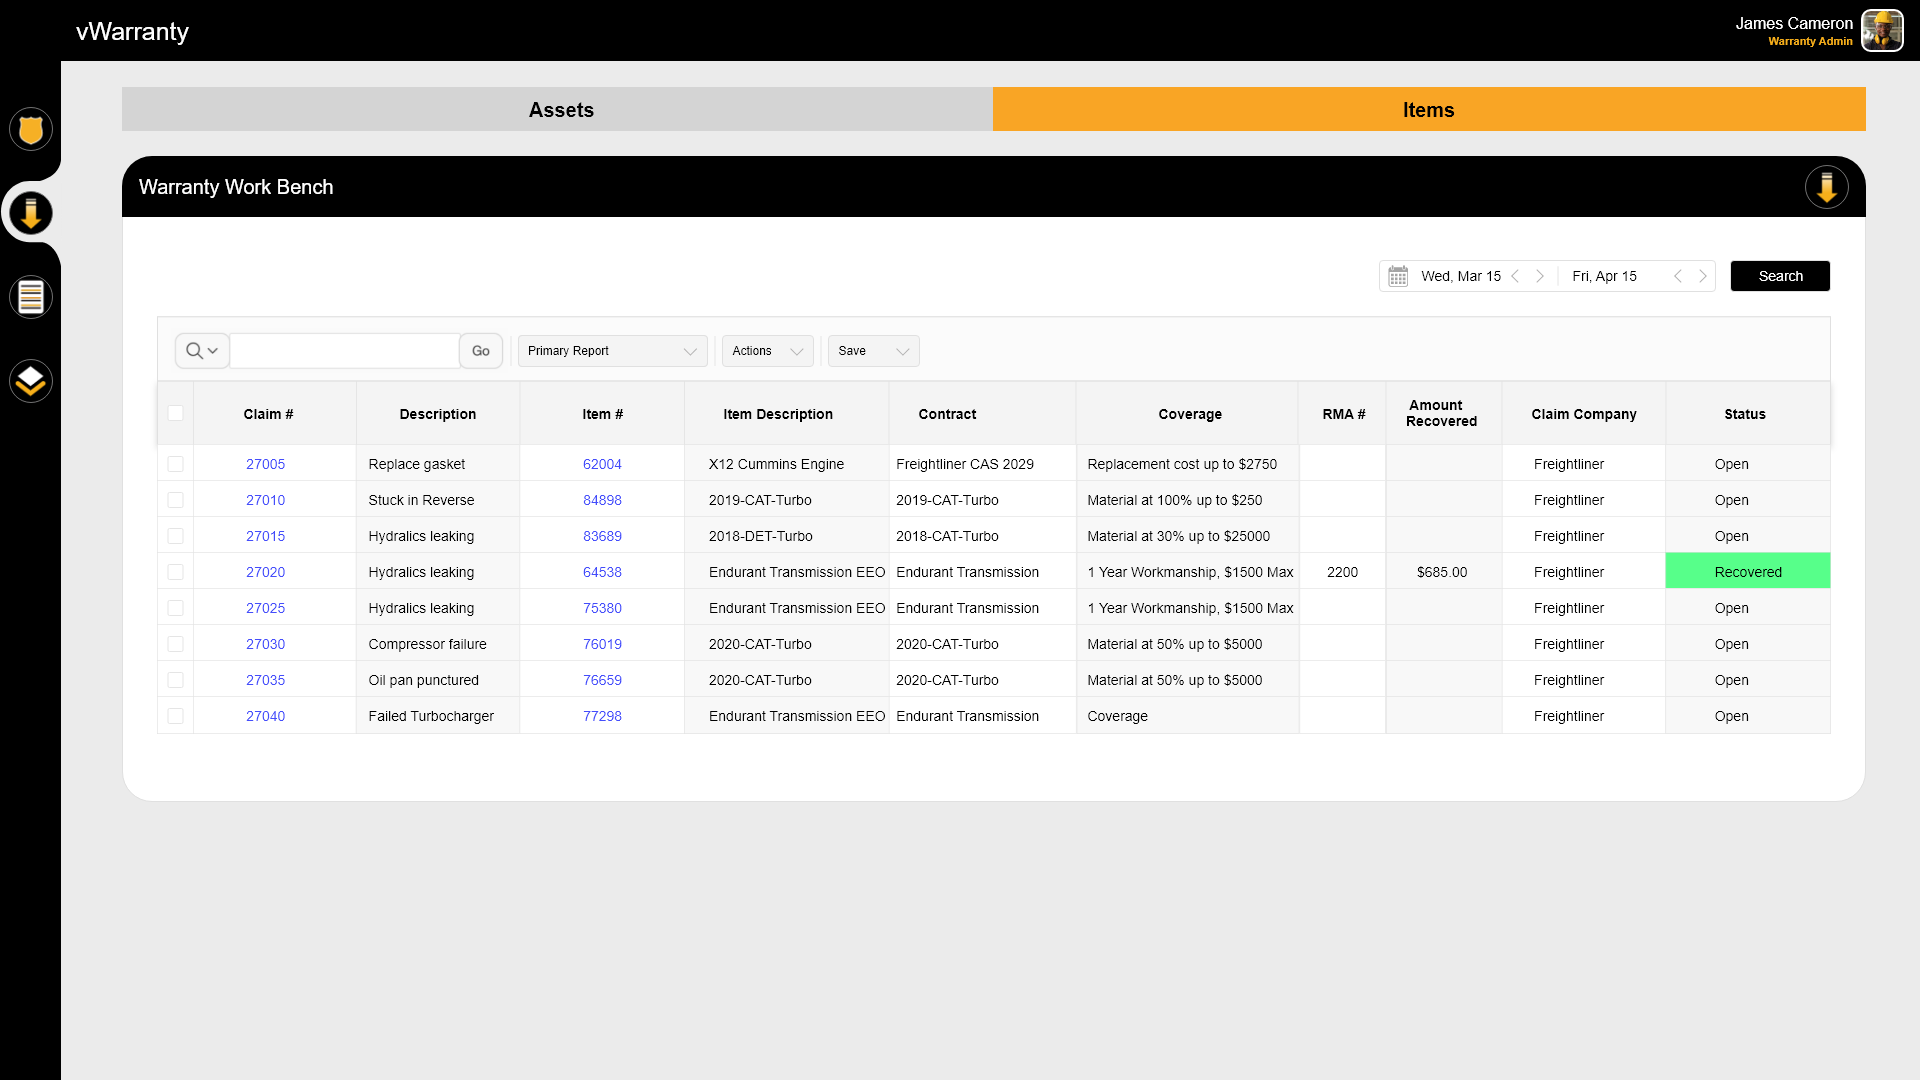The height and width of the screenshot is (1080, 1920).
Task: Open item link 64538
Action: coord(602,572)
